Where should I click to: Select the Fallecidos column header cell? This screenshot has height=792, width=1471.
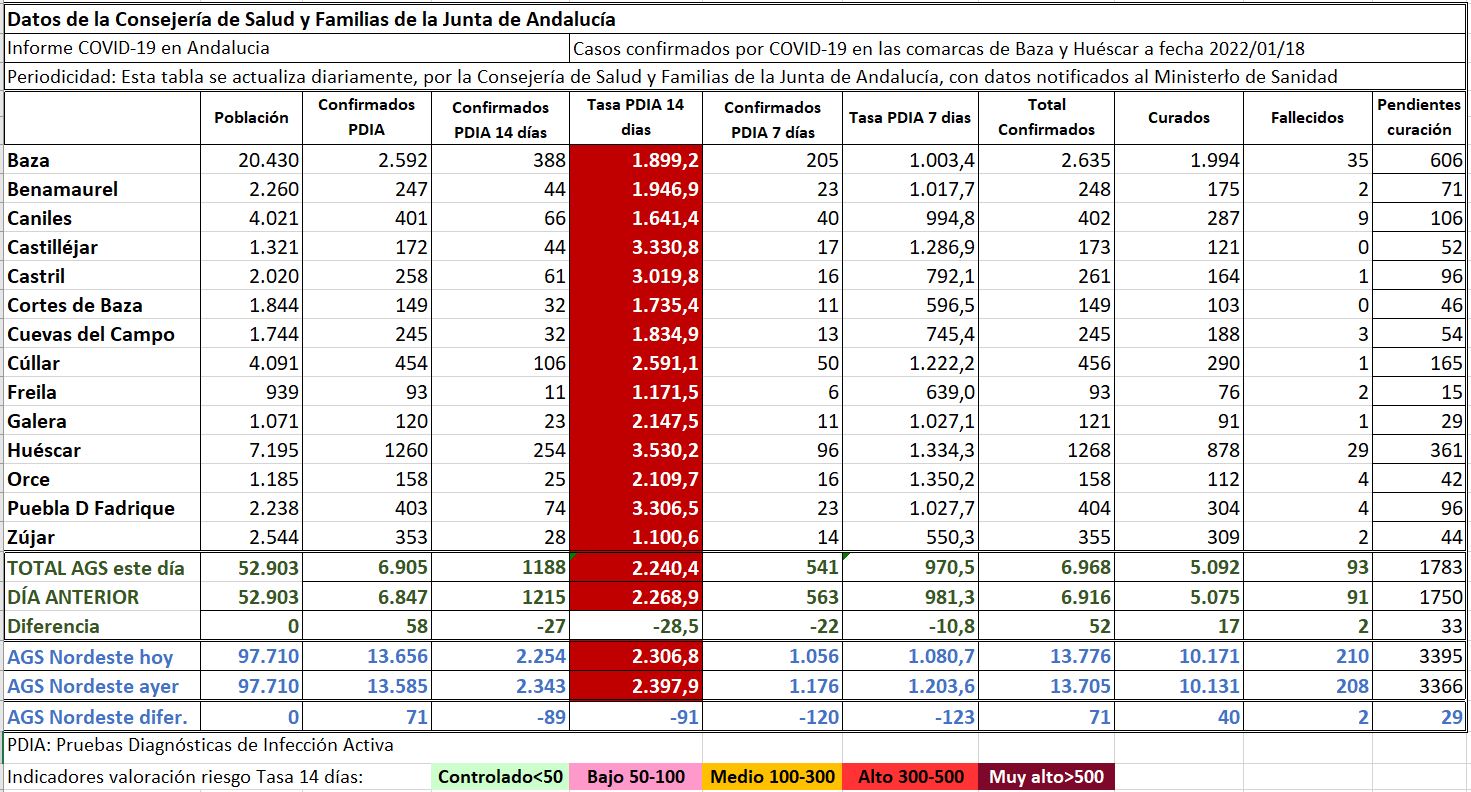tap(1307, 118)
